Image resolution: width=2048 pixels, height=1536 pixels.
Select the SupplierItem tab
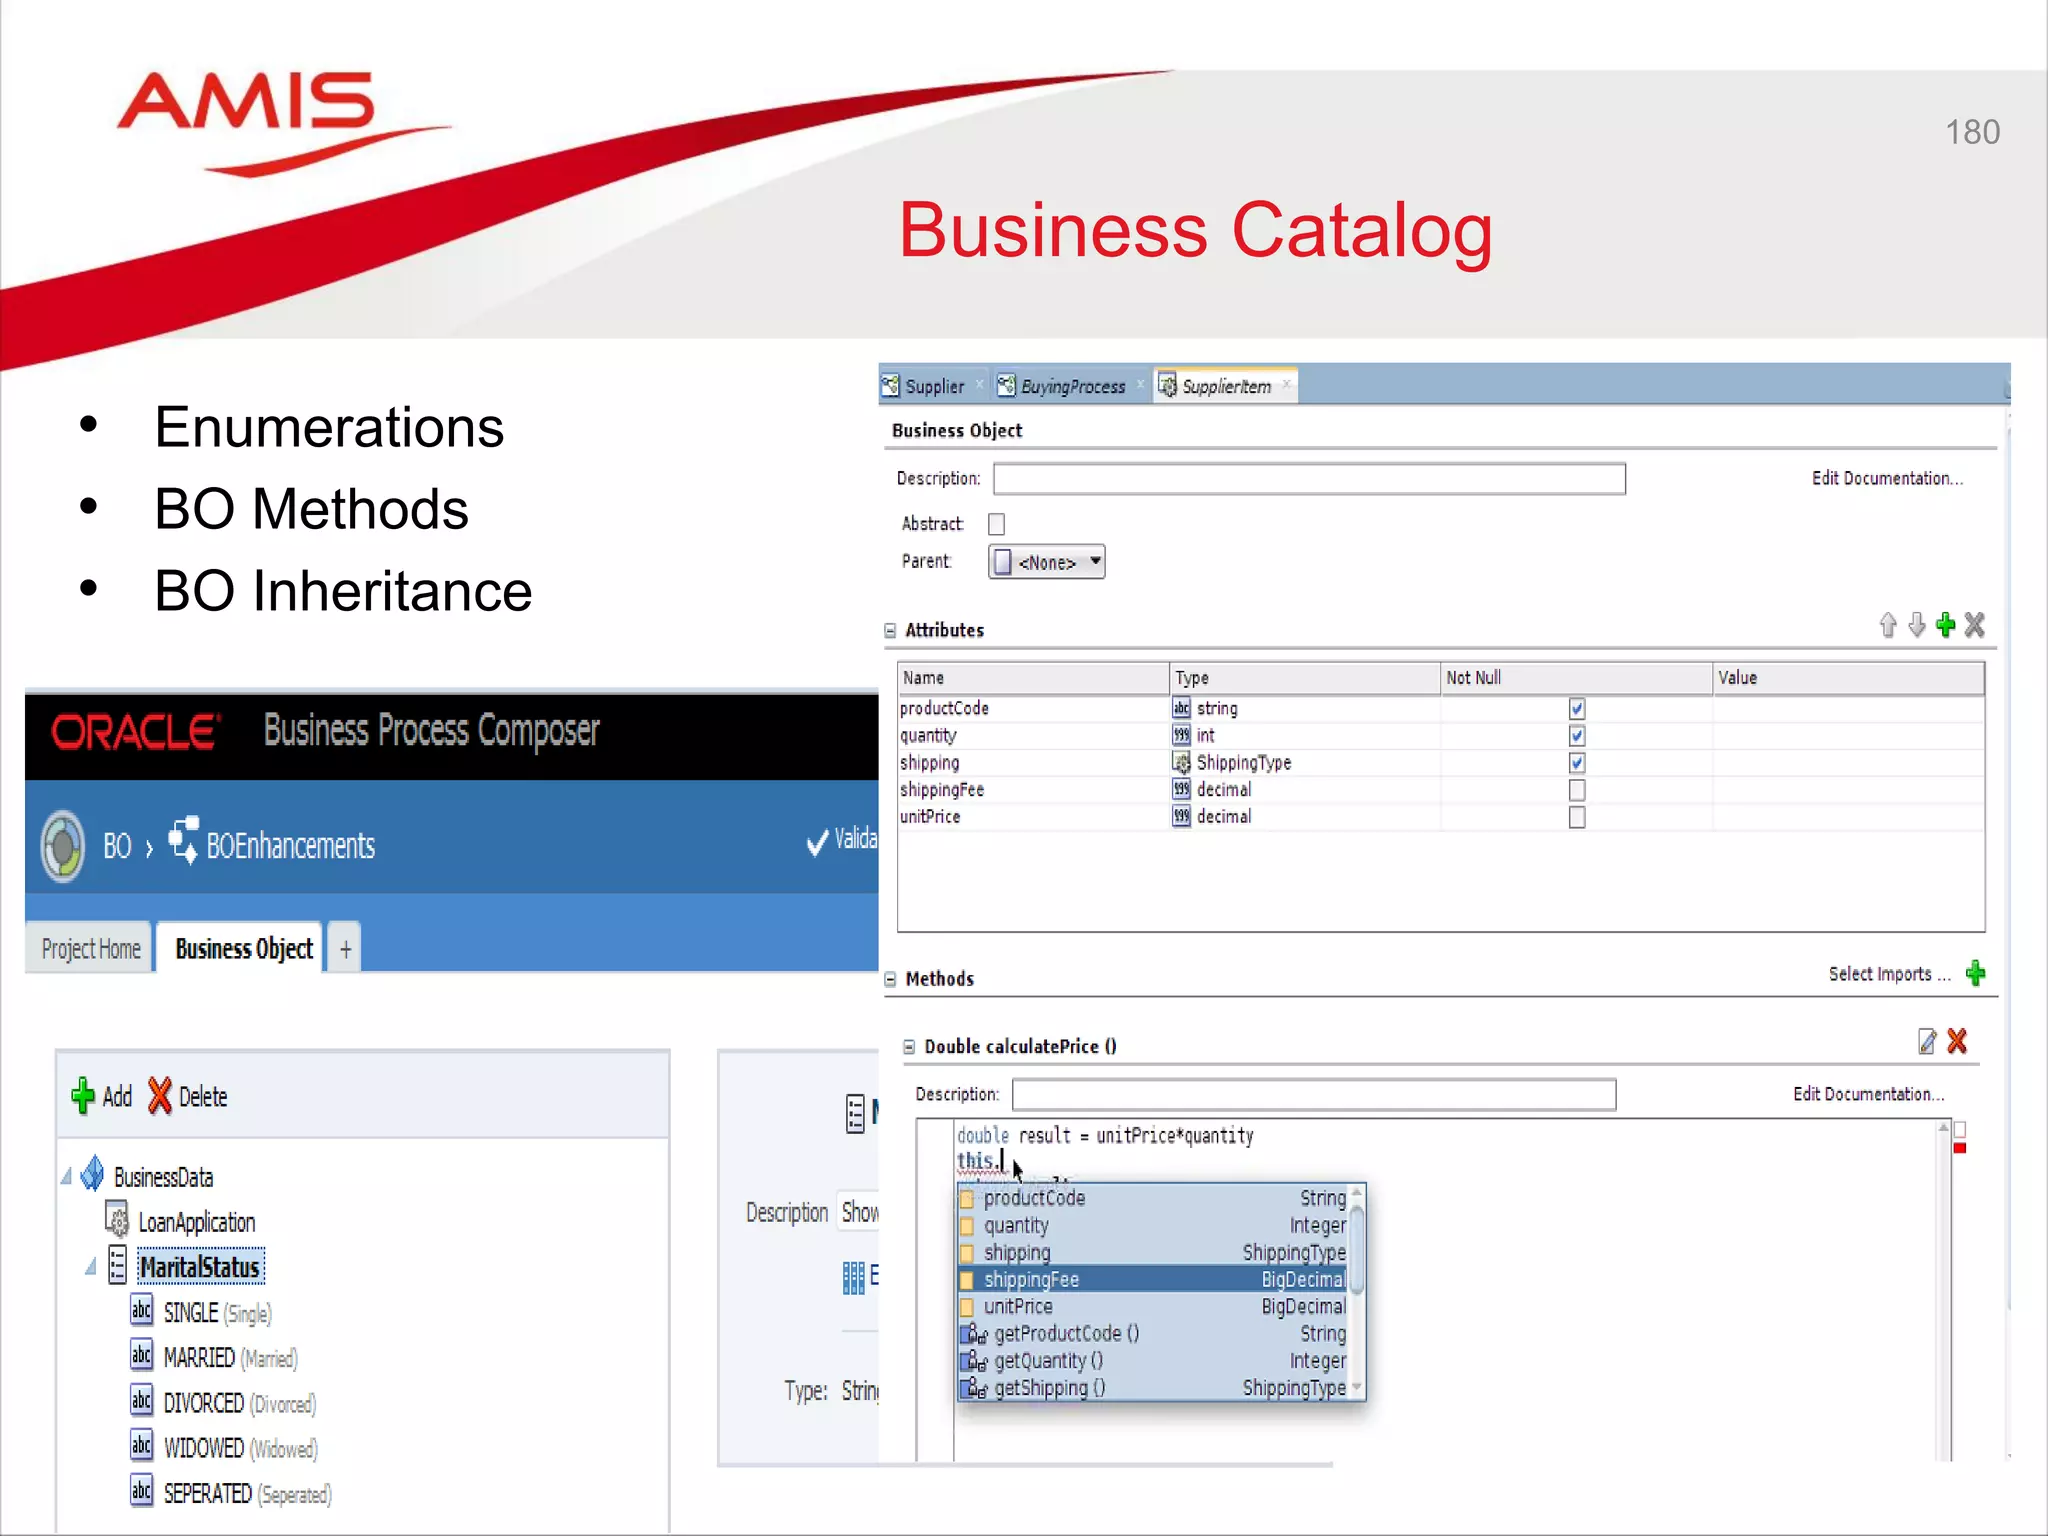coord(1226,386)
